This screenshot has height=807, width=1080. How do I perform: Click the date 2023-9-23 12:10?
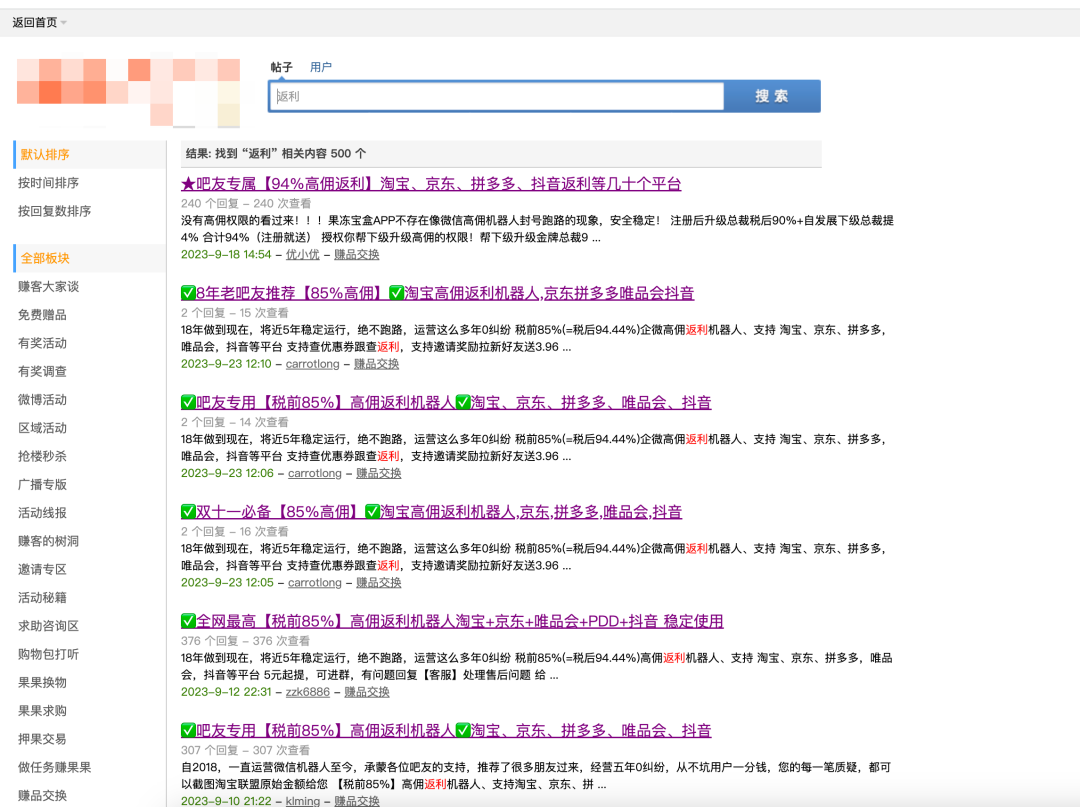(x=226, y=364)
